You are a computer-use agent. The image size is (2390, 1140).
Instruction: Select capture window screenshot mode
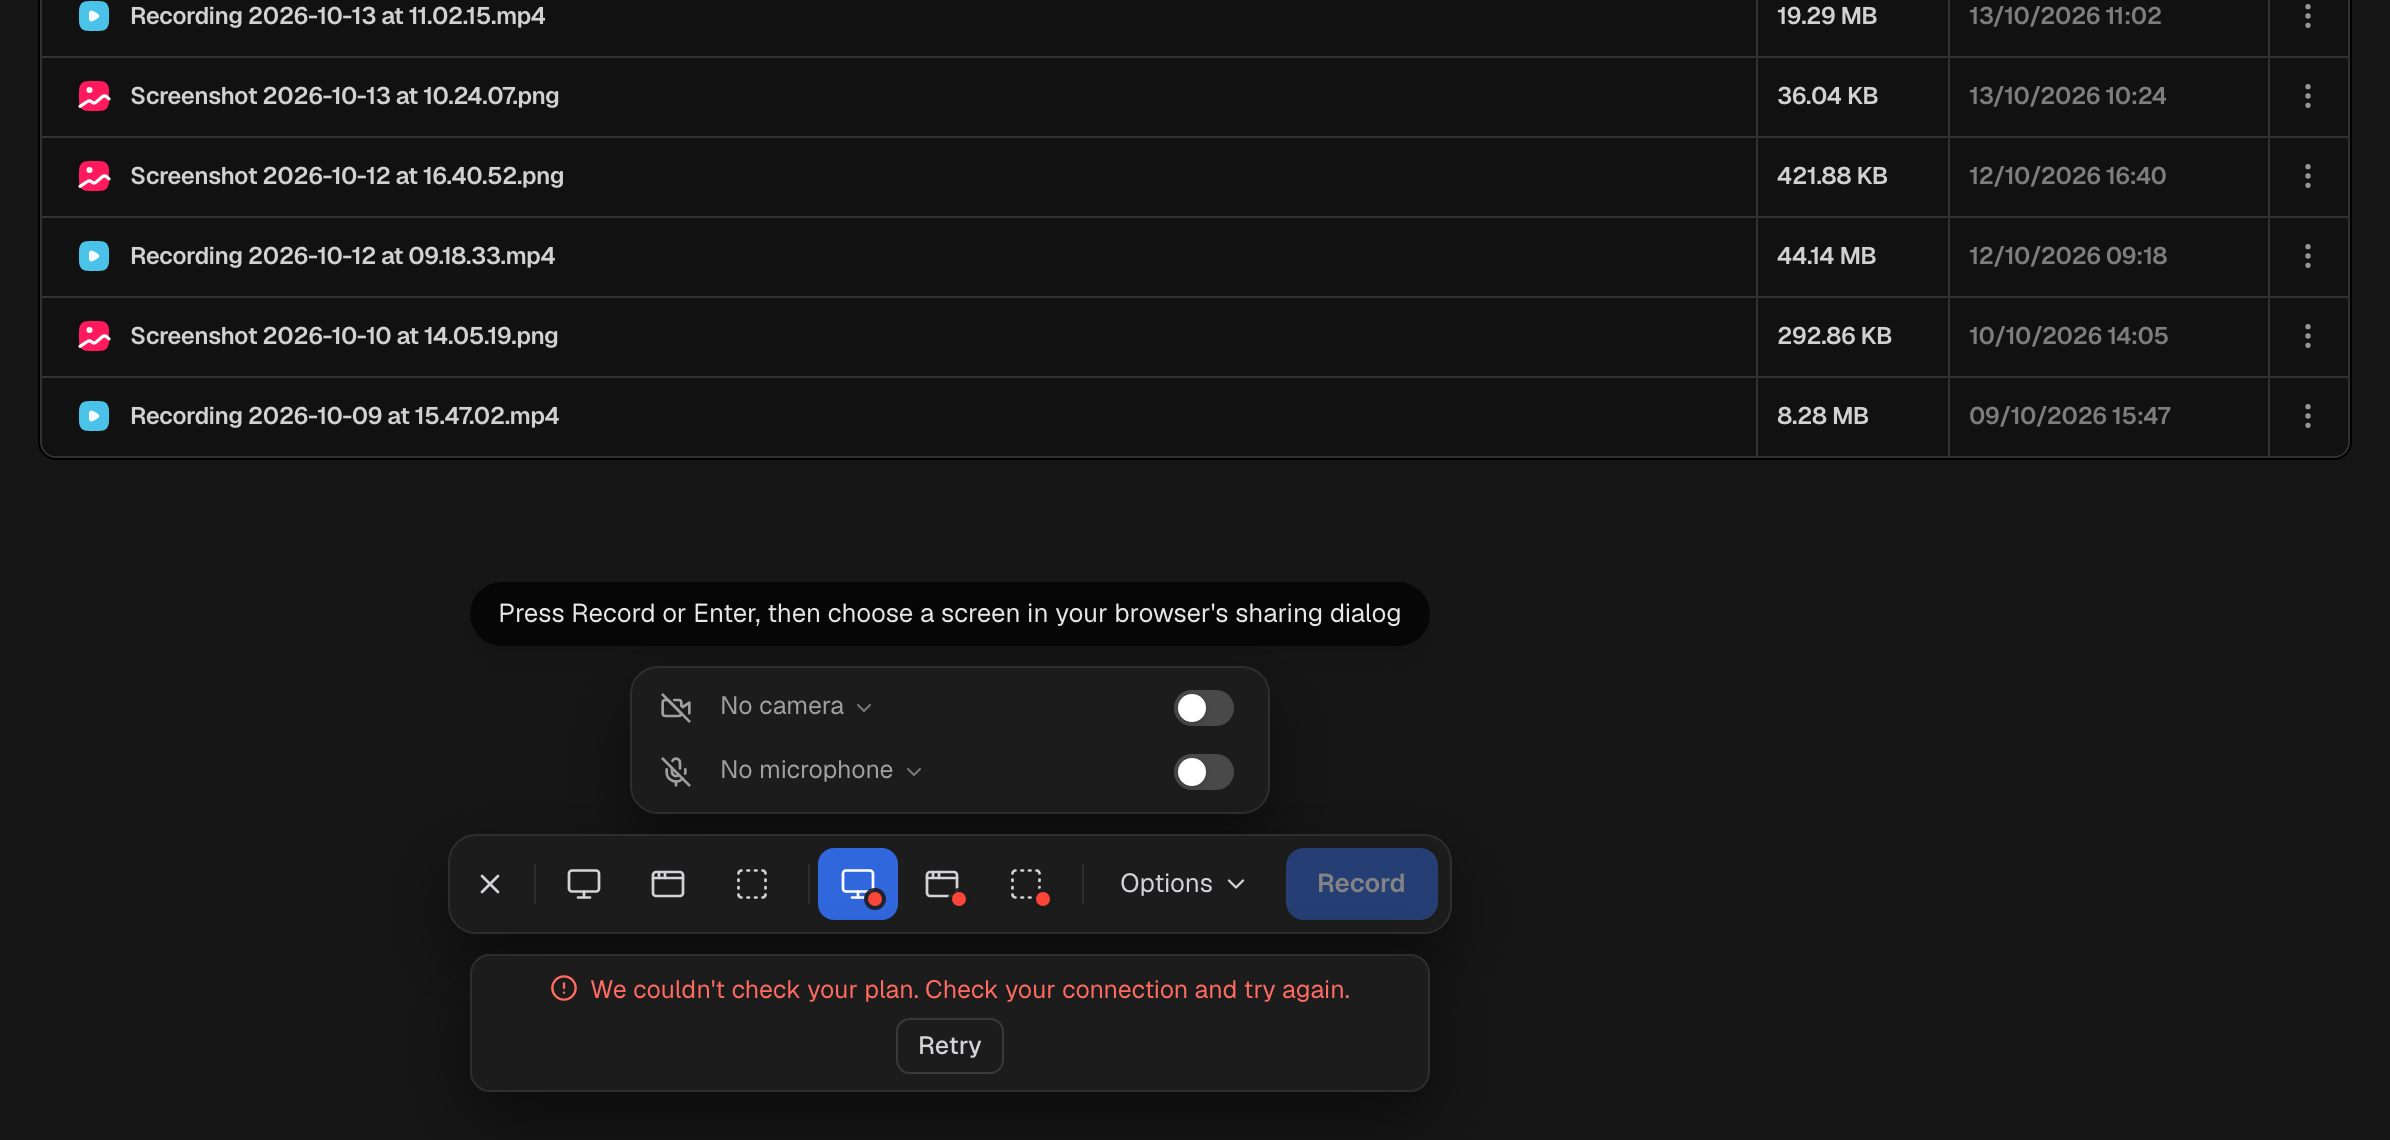[x=668, y=884]
